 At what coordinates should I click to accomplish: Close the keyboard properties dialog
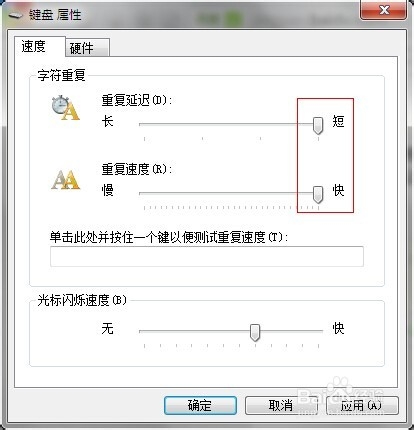click(x=383, y=10)
